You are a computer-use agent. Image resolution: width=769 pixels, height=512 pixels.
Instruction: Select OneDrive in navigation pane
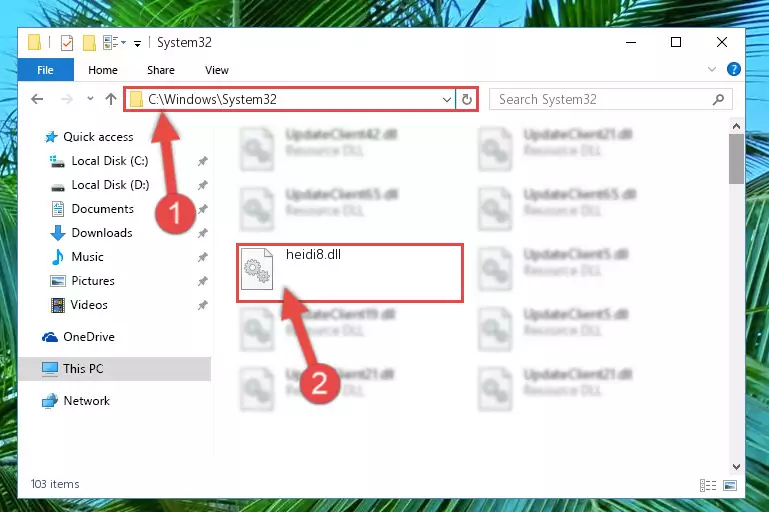(x=89, y=337)
